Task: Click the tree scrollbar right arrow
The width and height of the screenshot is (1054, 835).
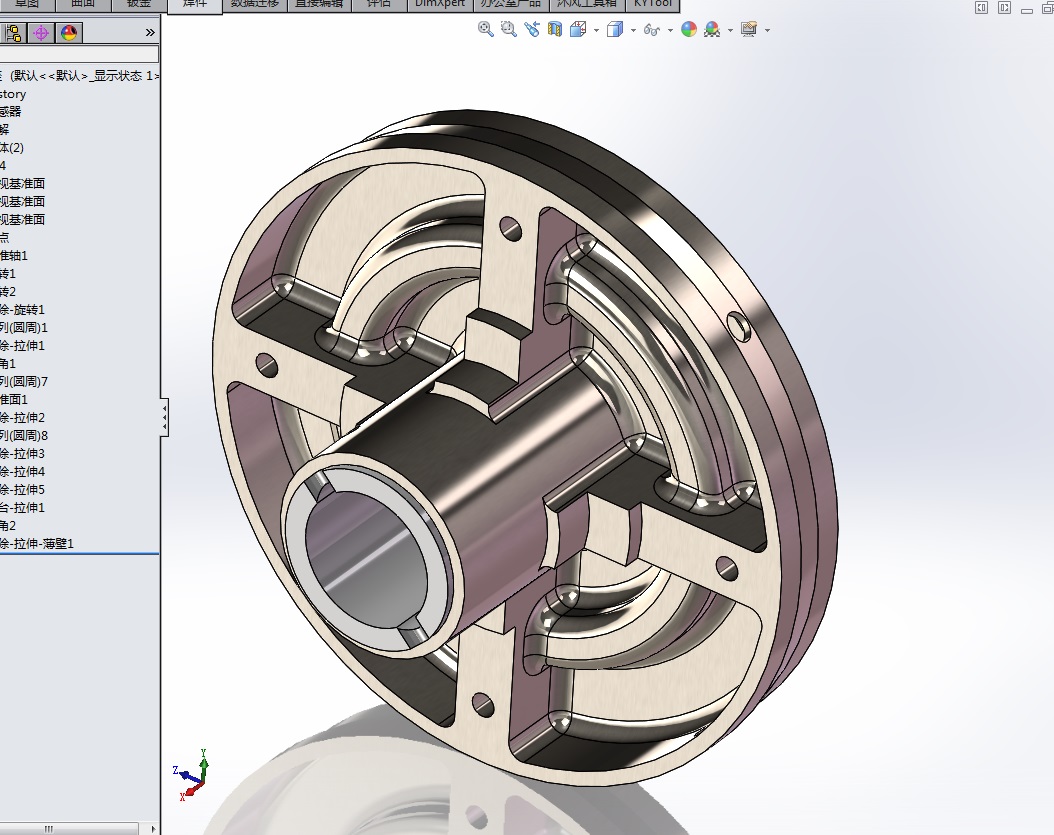Action: pos(153,829)
